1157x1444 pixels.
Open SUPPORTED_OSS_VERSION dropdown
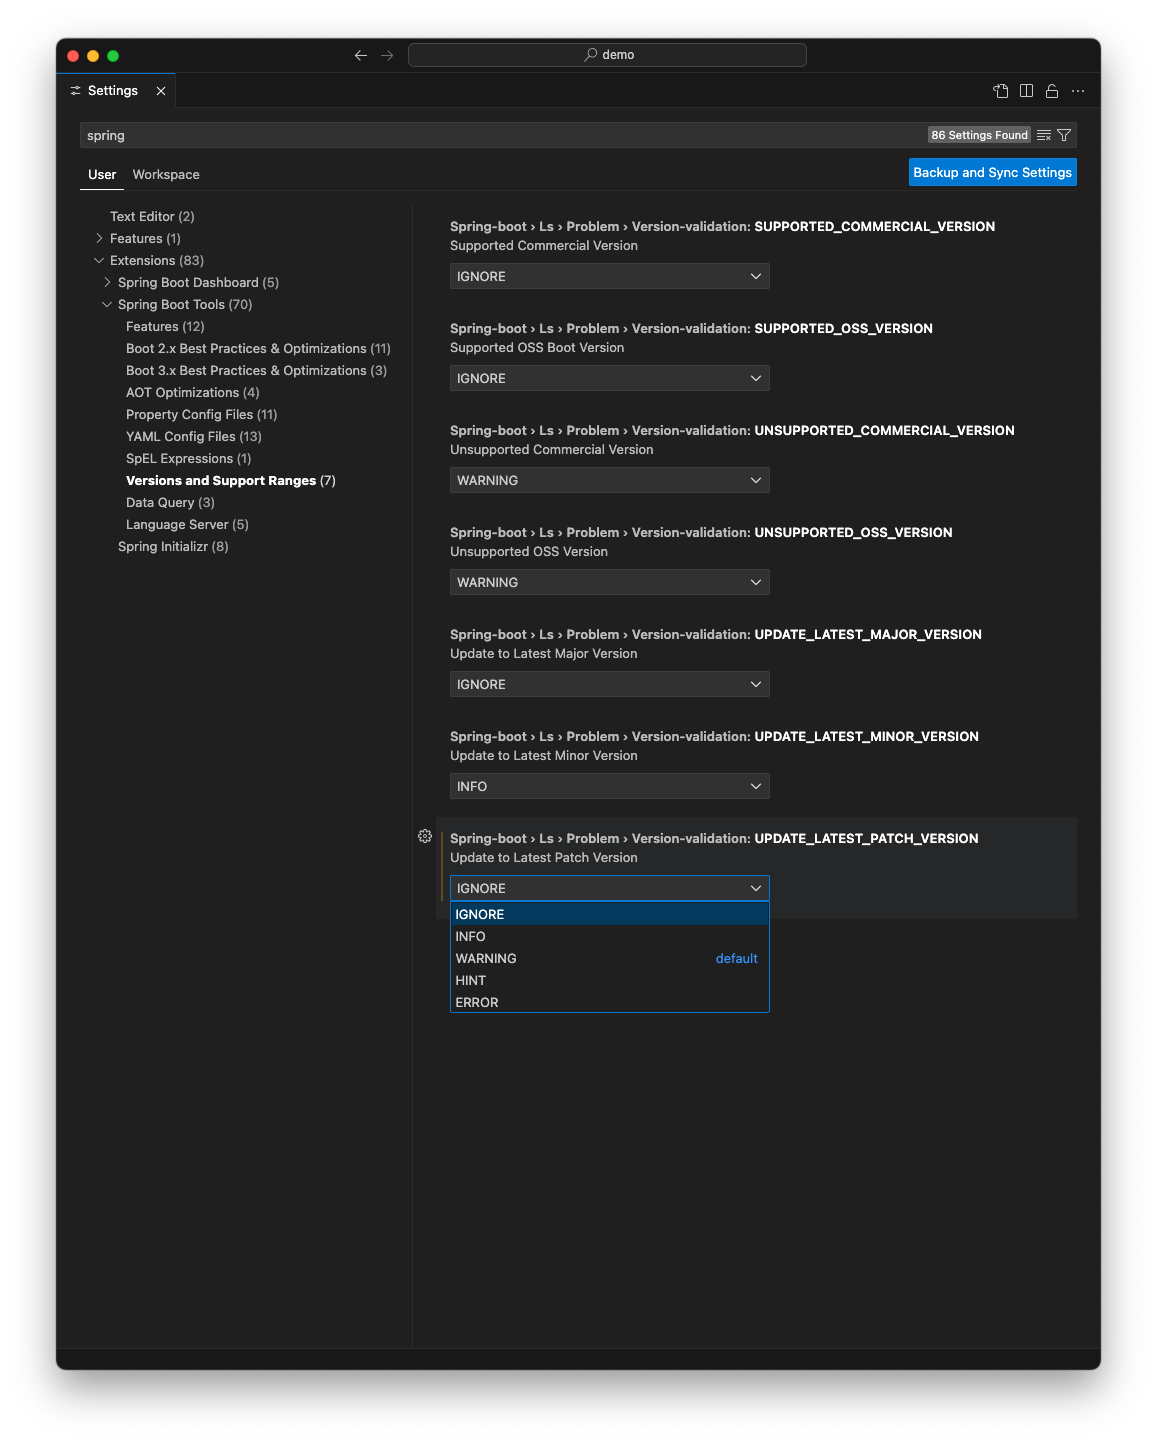609,378
